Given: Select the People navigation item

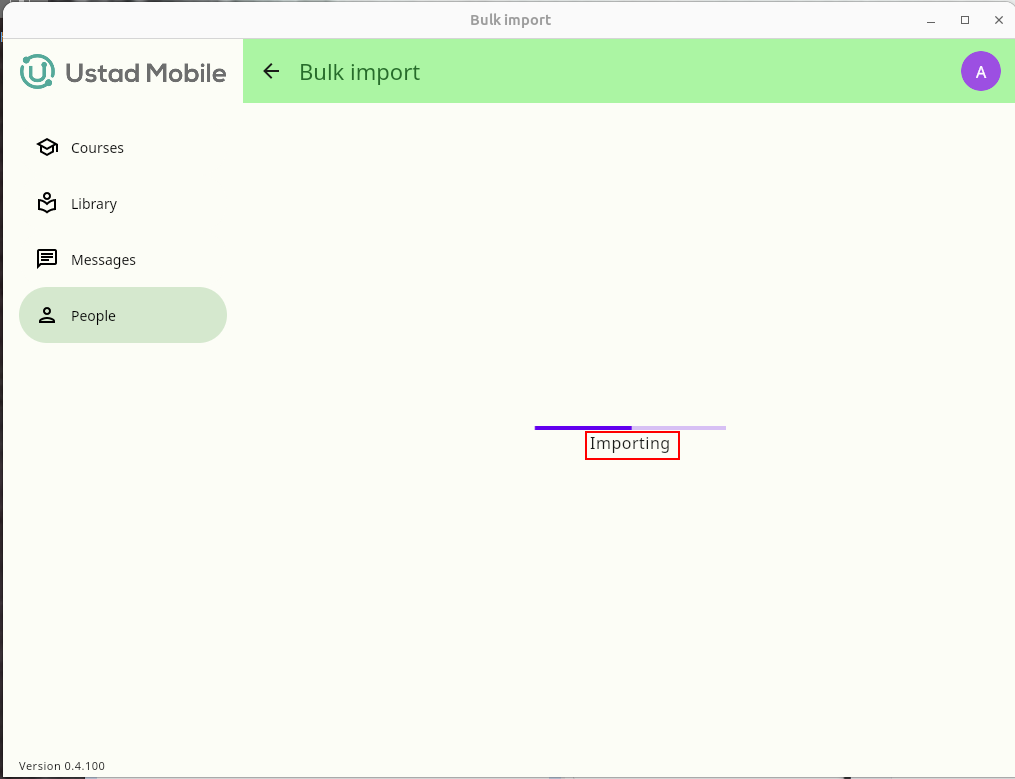Looking at the screenshot, I should coord(123,315).
